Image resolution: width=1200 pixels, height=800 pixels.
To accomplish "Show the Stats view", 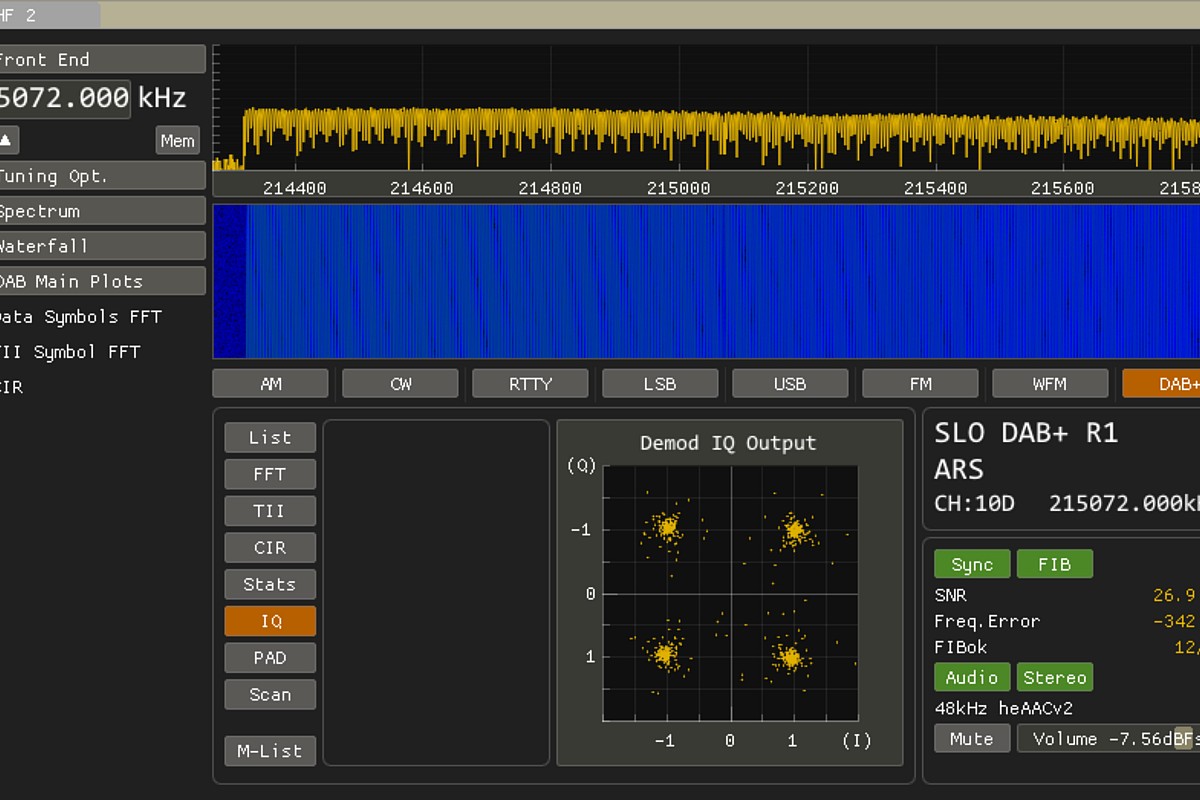I will 270,584.
